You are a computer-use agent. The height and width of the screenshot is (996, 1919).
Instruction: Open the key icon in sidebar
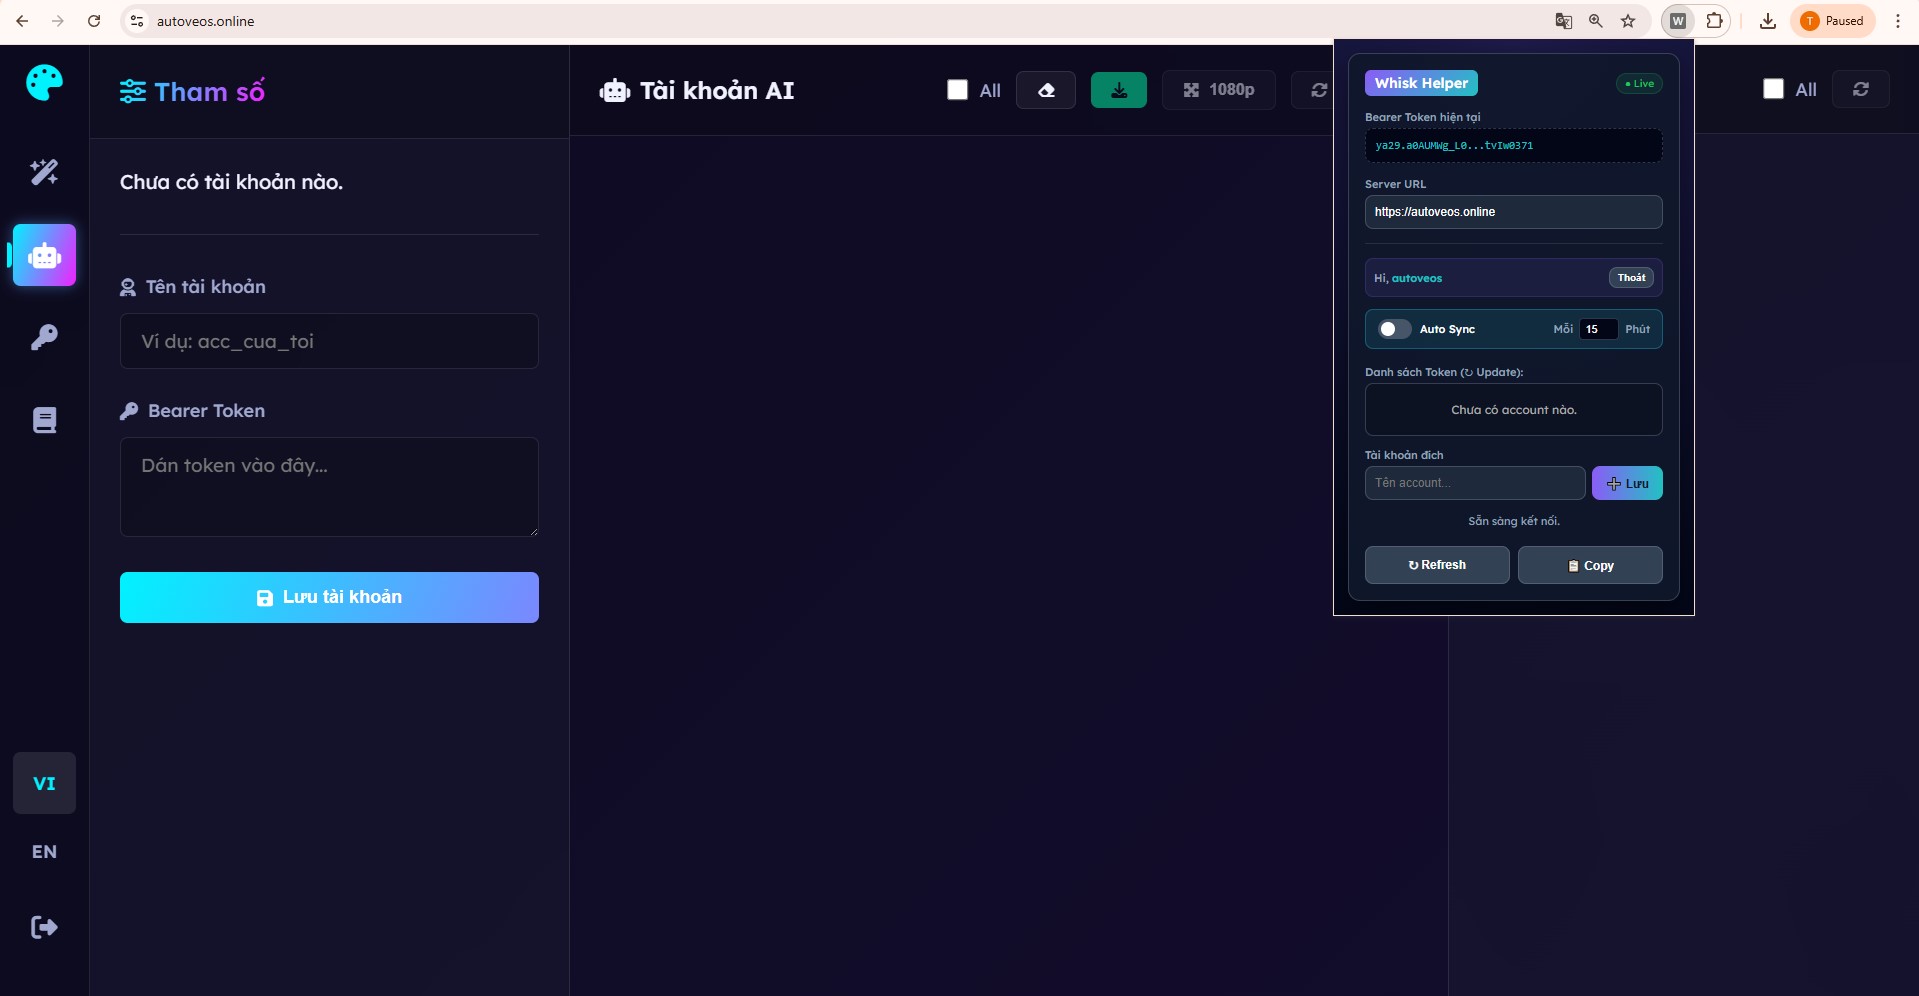tap(44, 337)
